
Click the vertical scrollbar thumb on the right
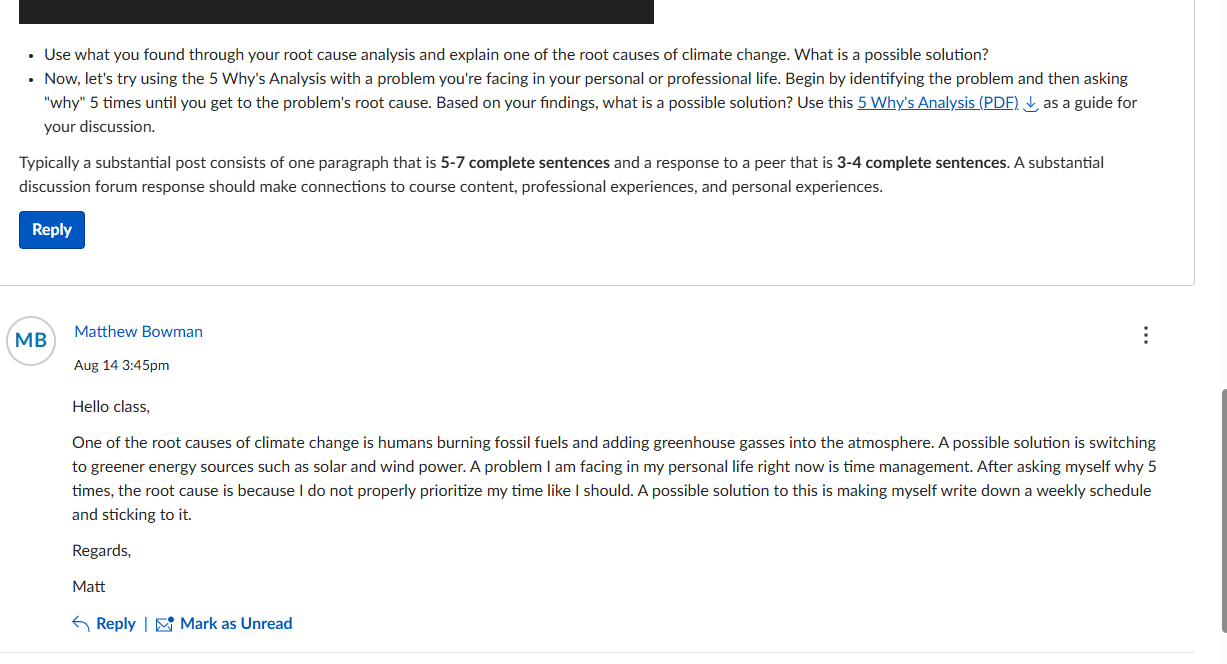click(x=1222, y=510)
